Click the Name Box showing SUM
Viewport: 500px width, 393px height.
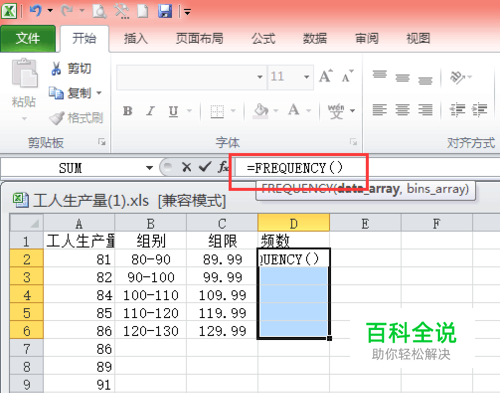(x=71, y=168)
